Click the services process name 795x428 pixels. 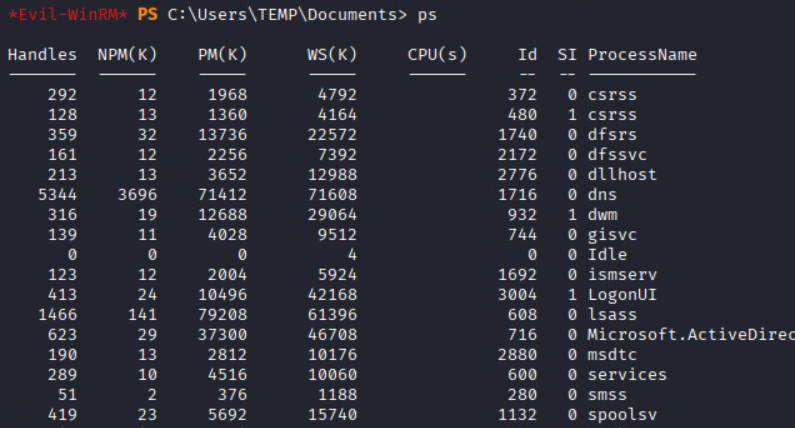pos(627,375)
